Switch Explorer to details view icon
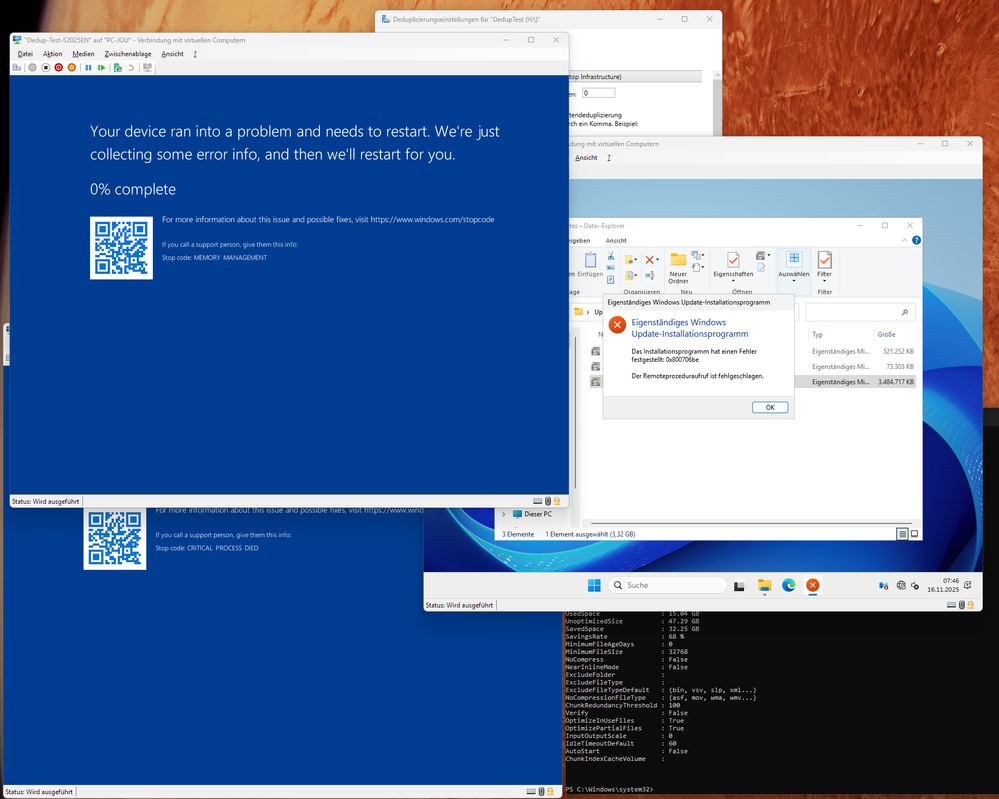The width and height of the screenshot is (999, 799). click(902, 534)
